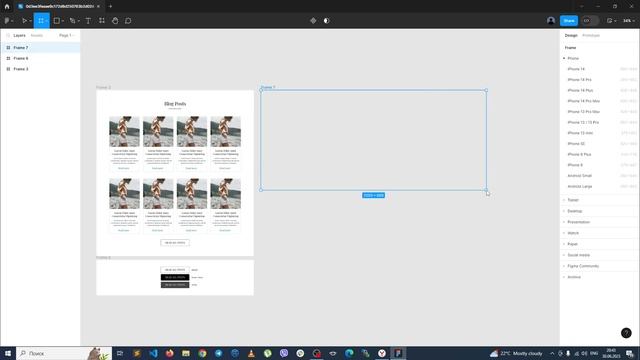
Task: Click the mask contrast icon
Action: click(327, 21)
